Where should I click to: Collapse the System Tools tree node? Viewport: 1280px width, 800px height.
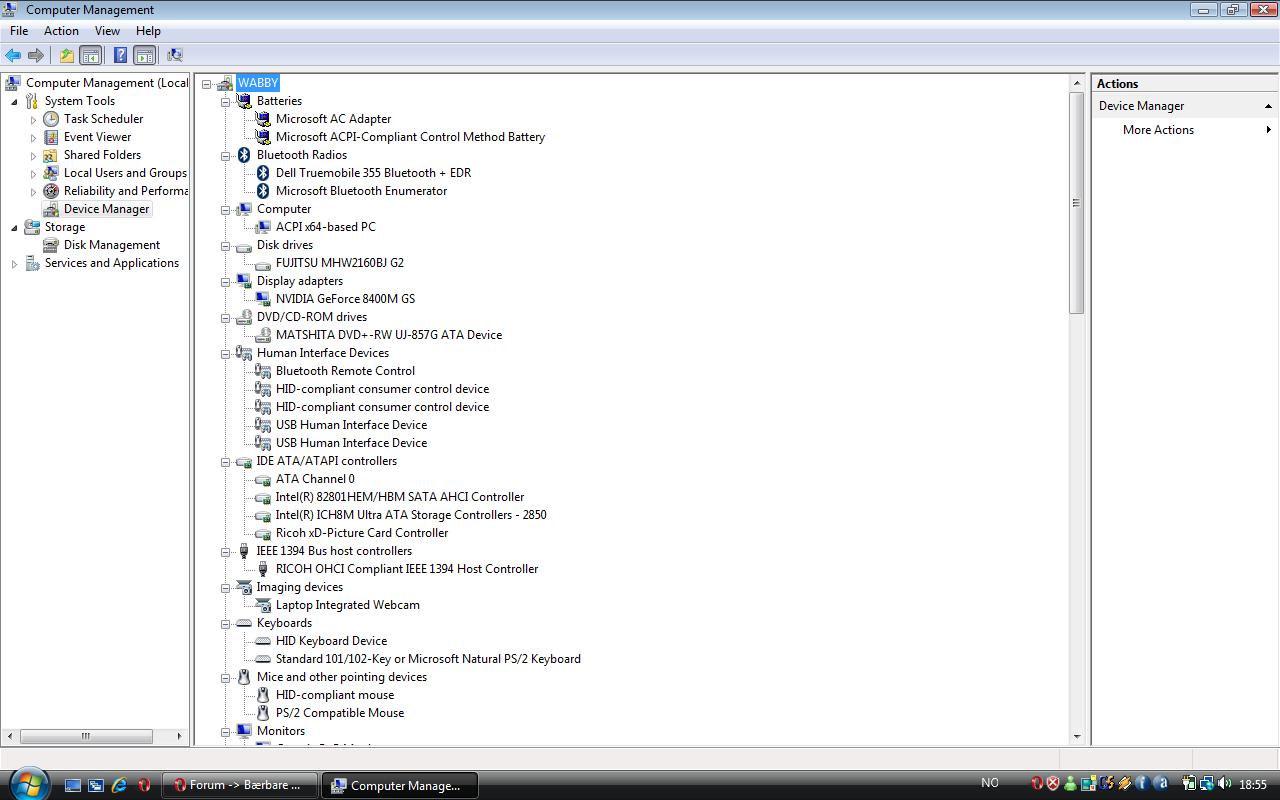(14, 101)
